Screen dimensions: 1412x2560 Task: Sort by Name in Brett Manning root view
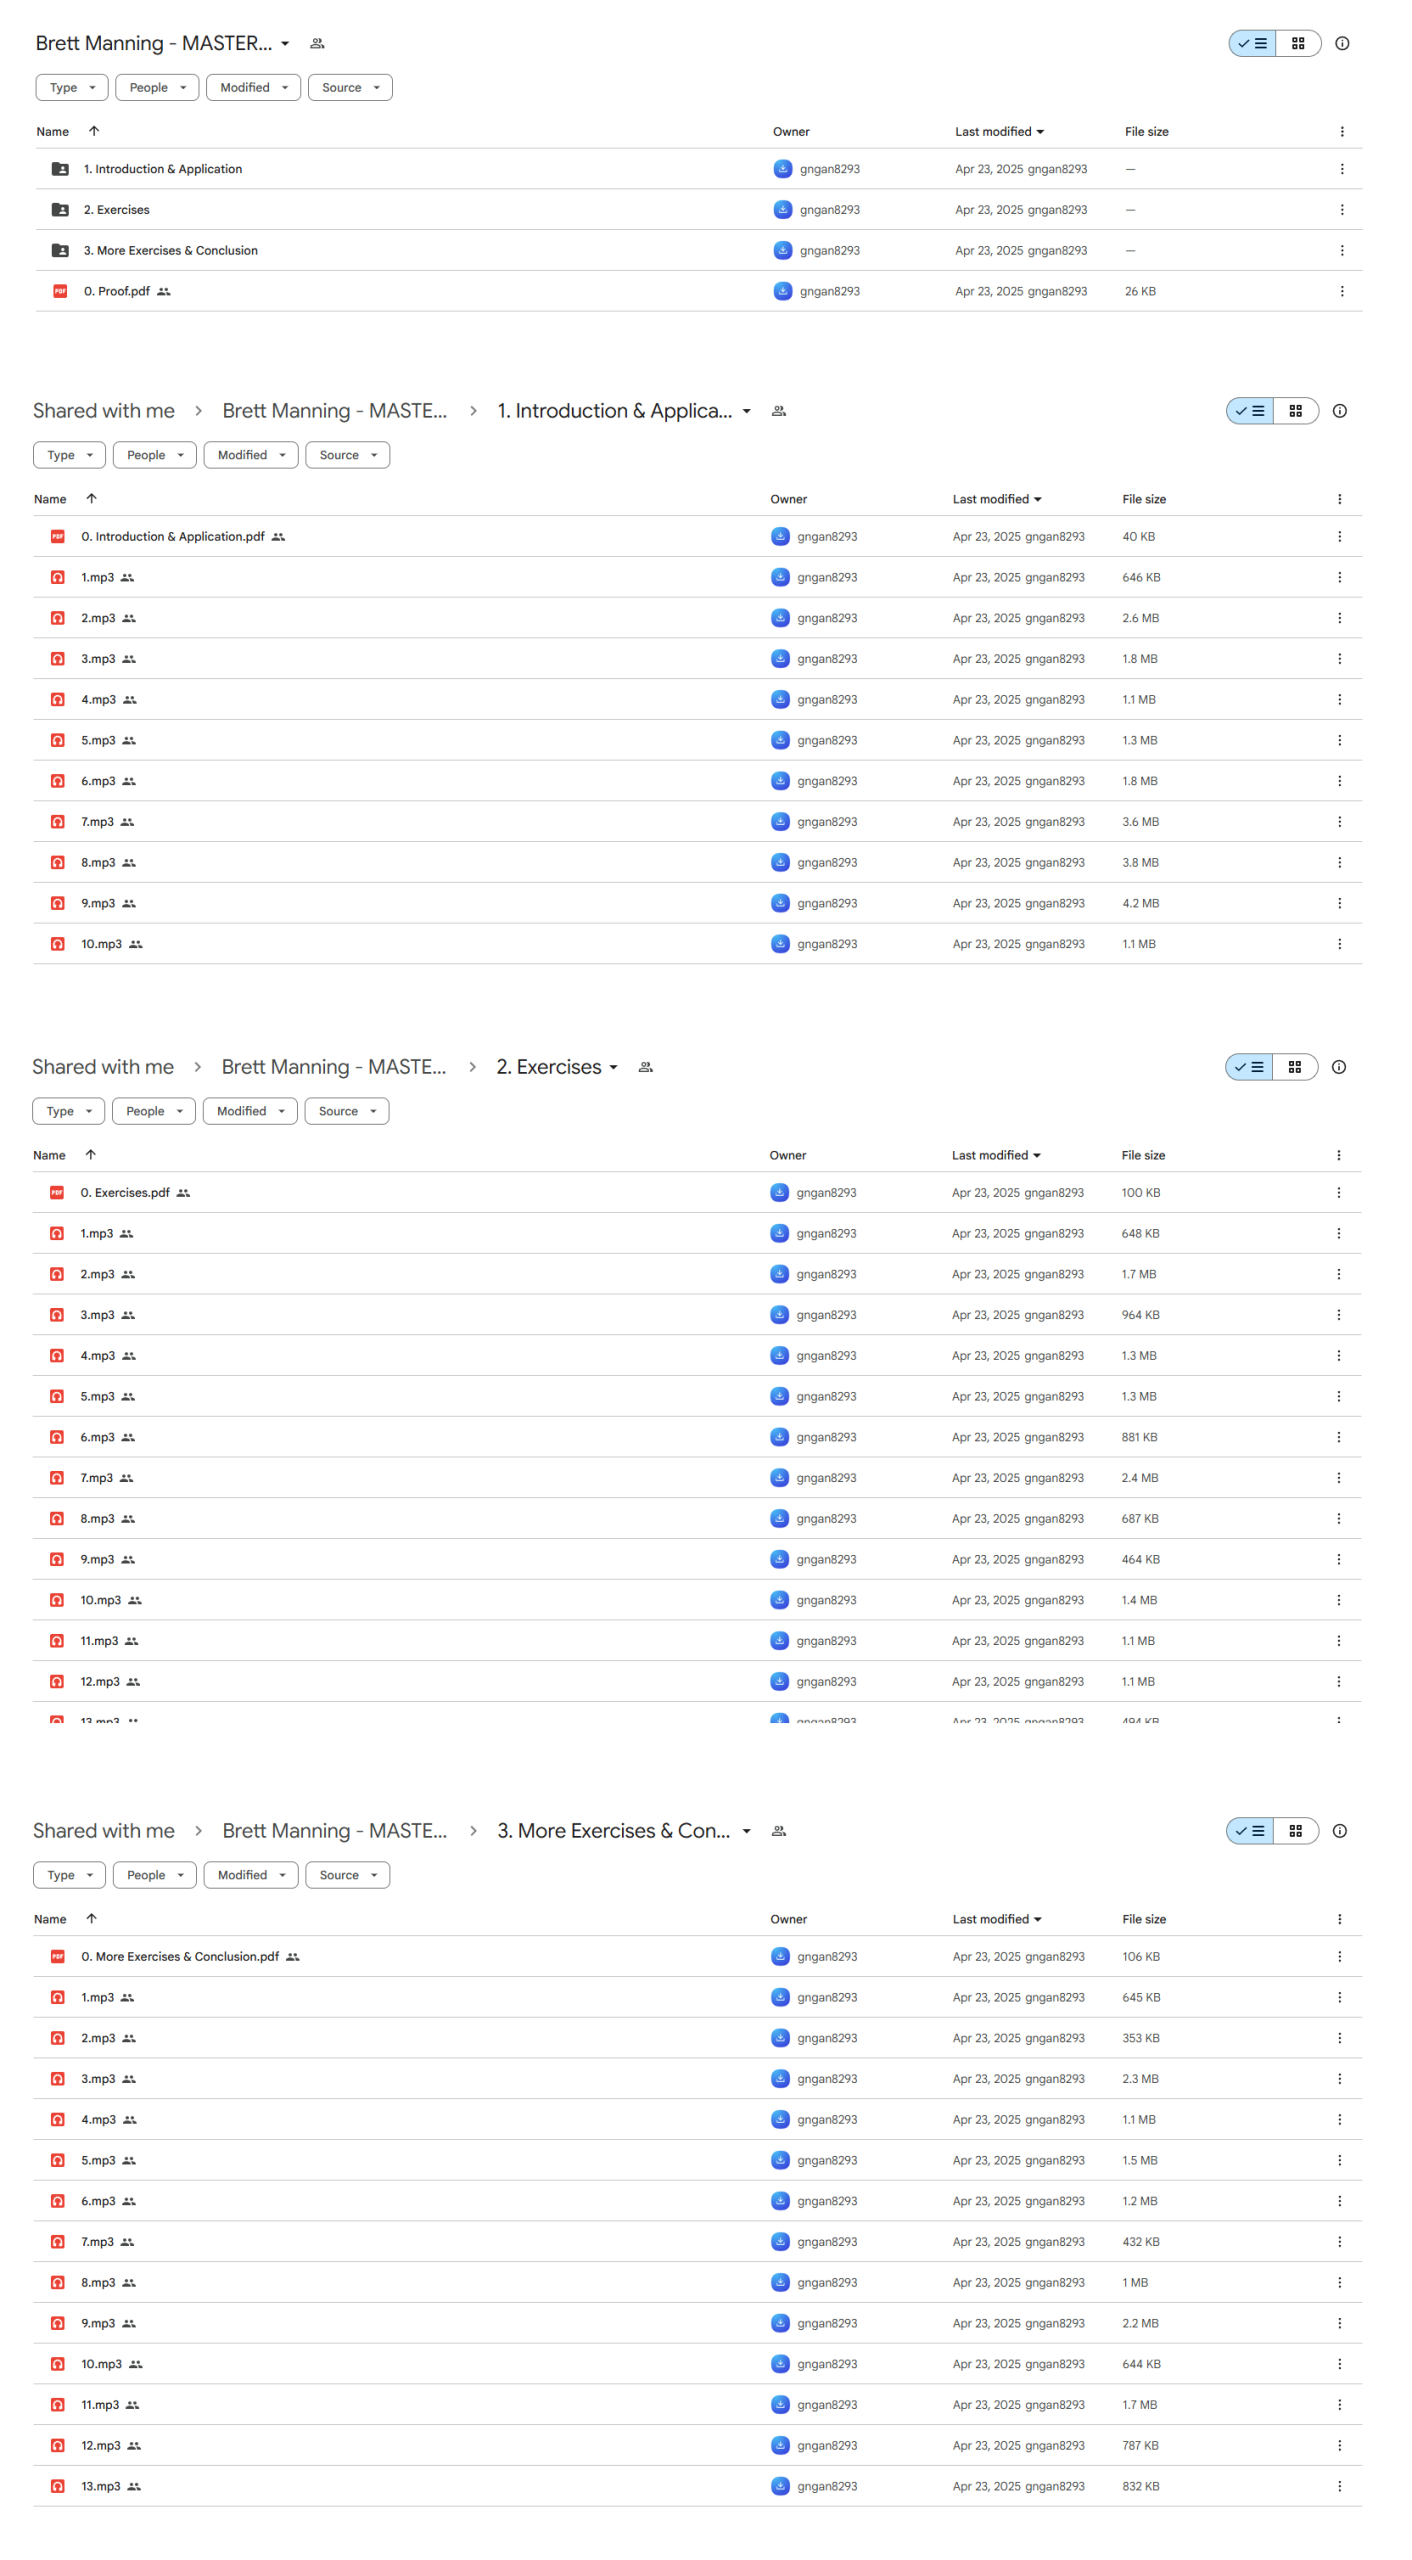53,132
